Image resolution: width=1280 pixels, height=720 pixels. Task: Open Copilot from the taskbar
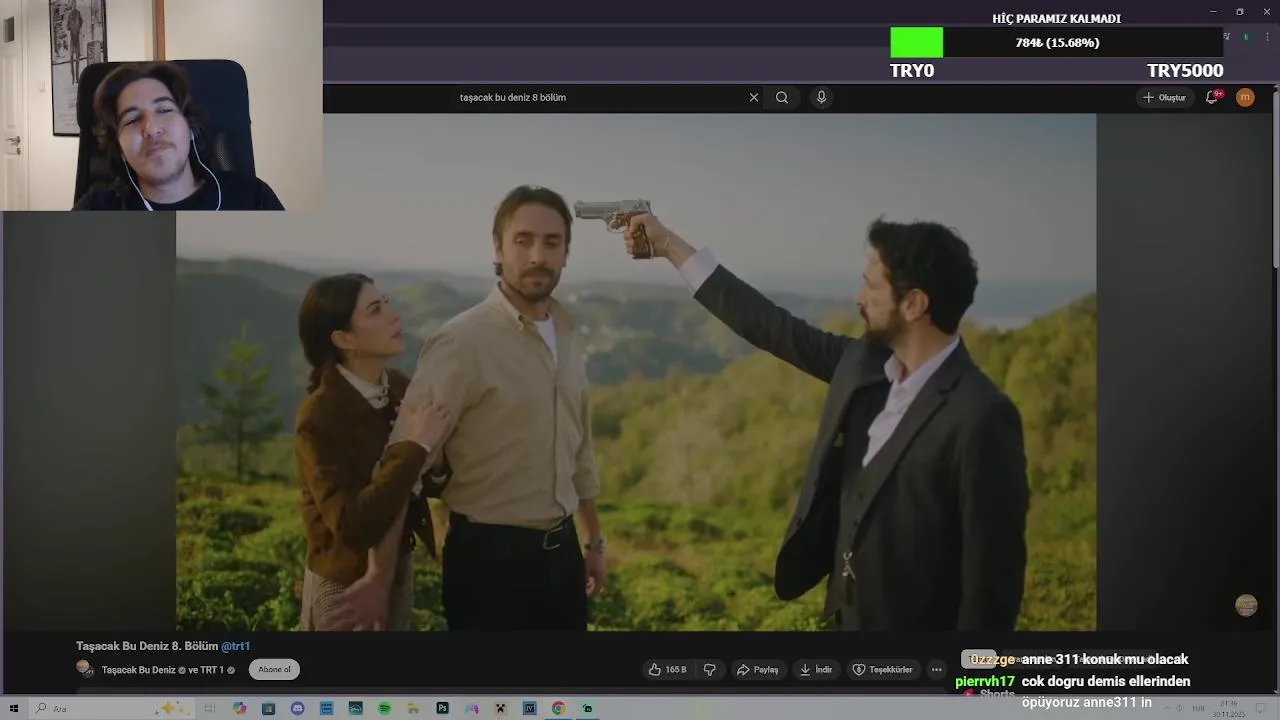(x=240, y=708)
